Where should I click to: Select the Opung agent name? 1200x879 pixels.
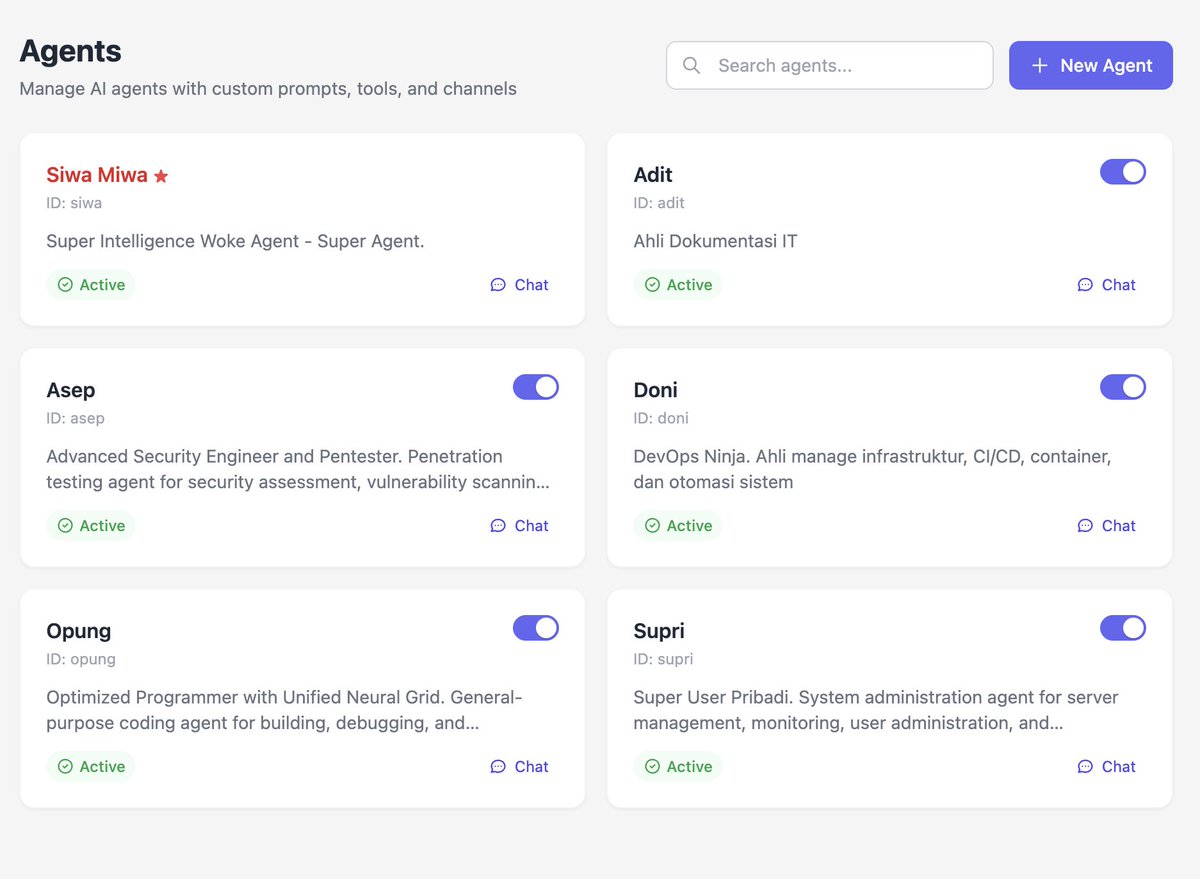(x=79, y=631)
